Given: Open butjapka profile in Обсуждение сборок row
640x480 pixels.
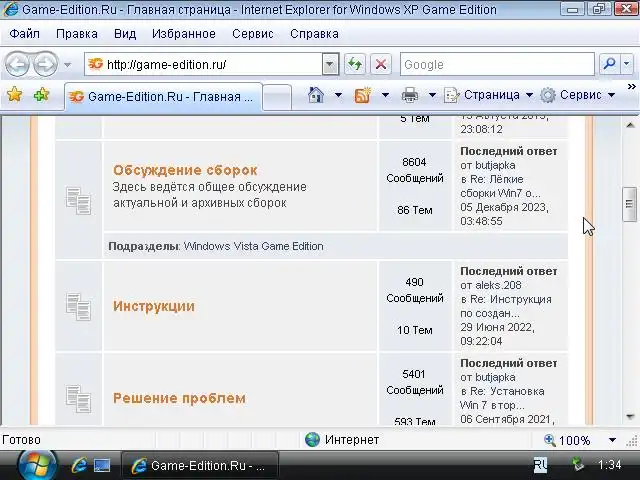Looking at the screenshot, I should (496, 165).
